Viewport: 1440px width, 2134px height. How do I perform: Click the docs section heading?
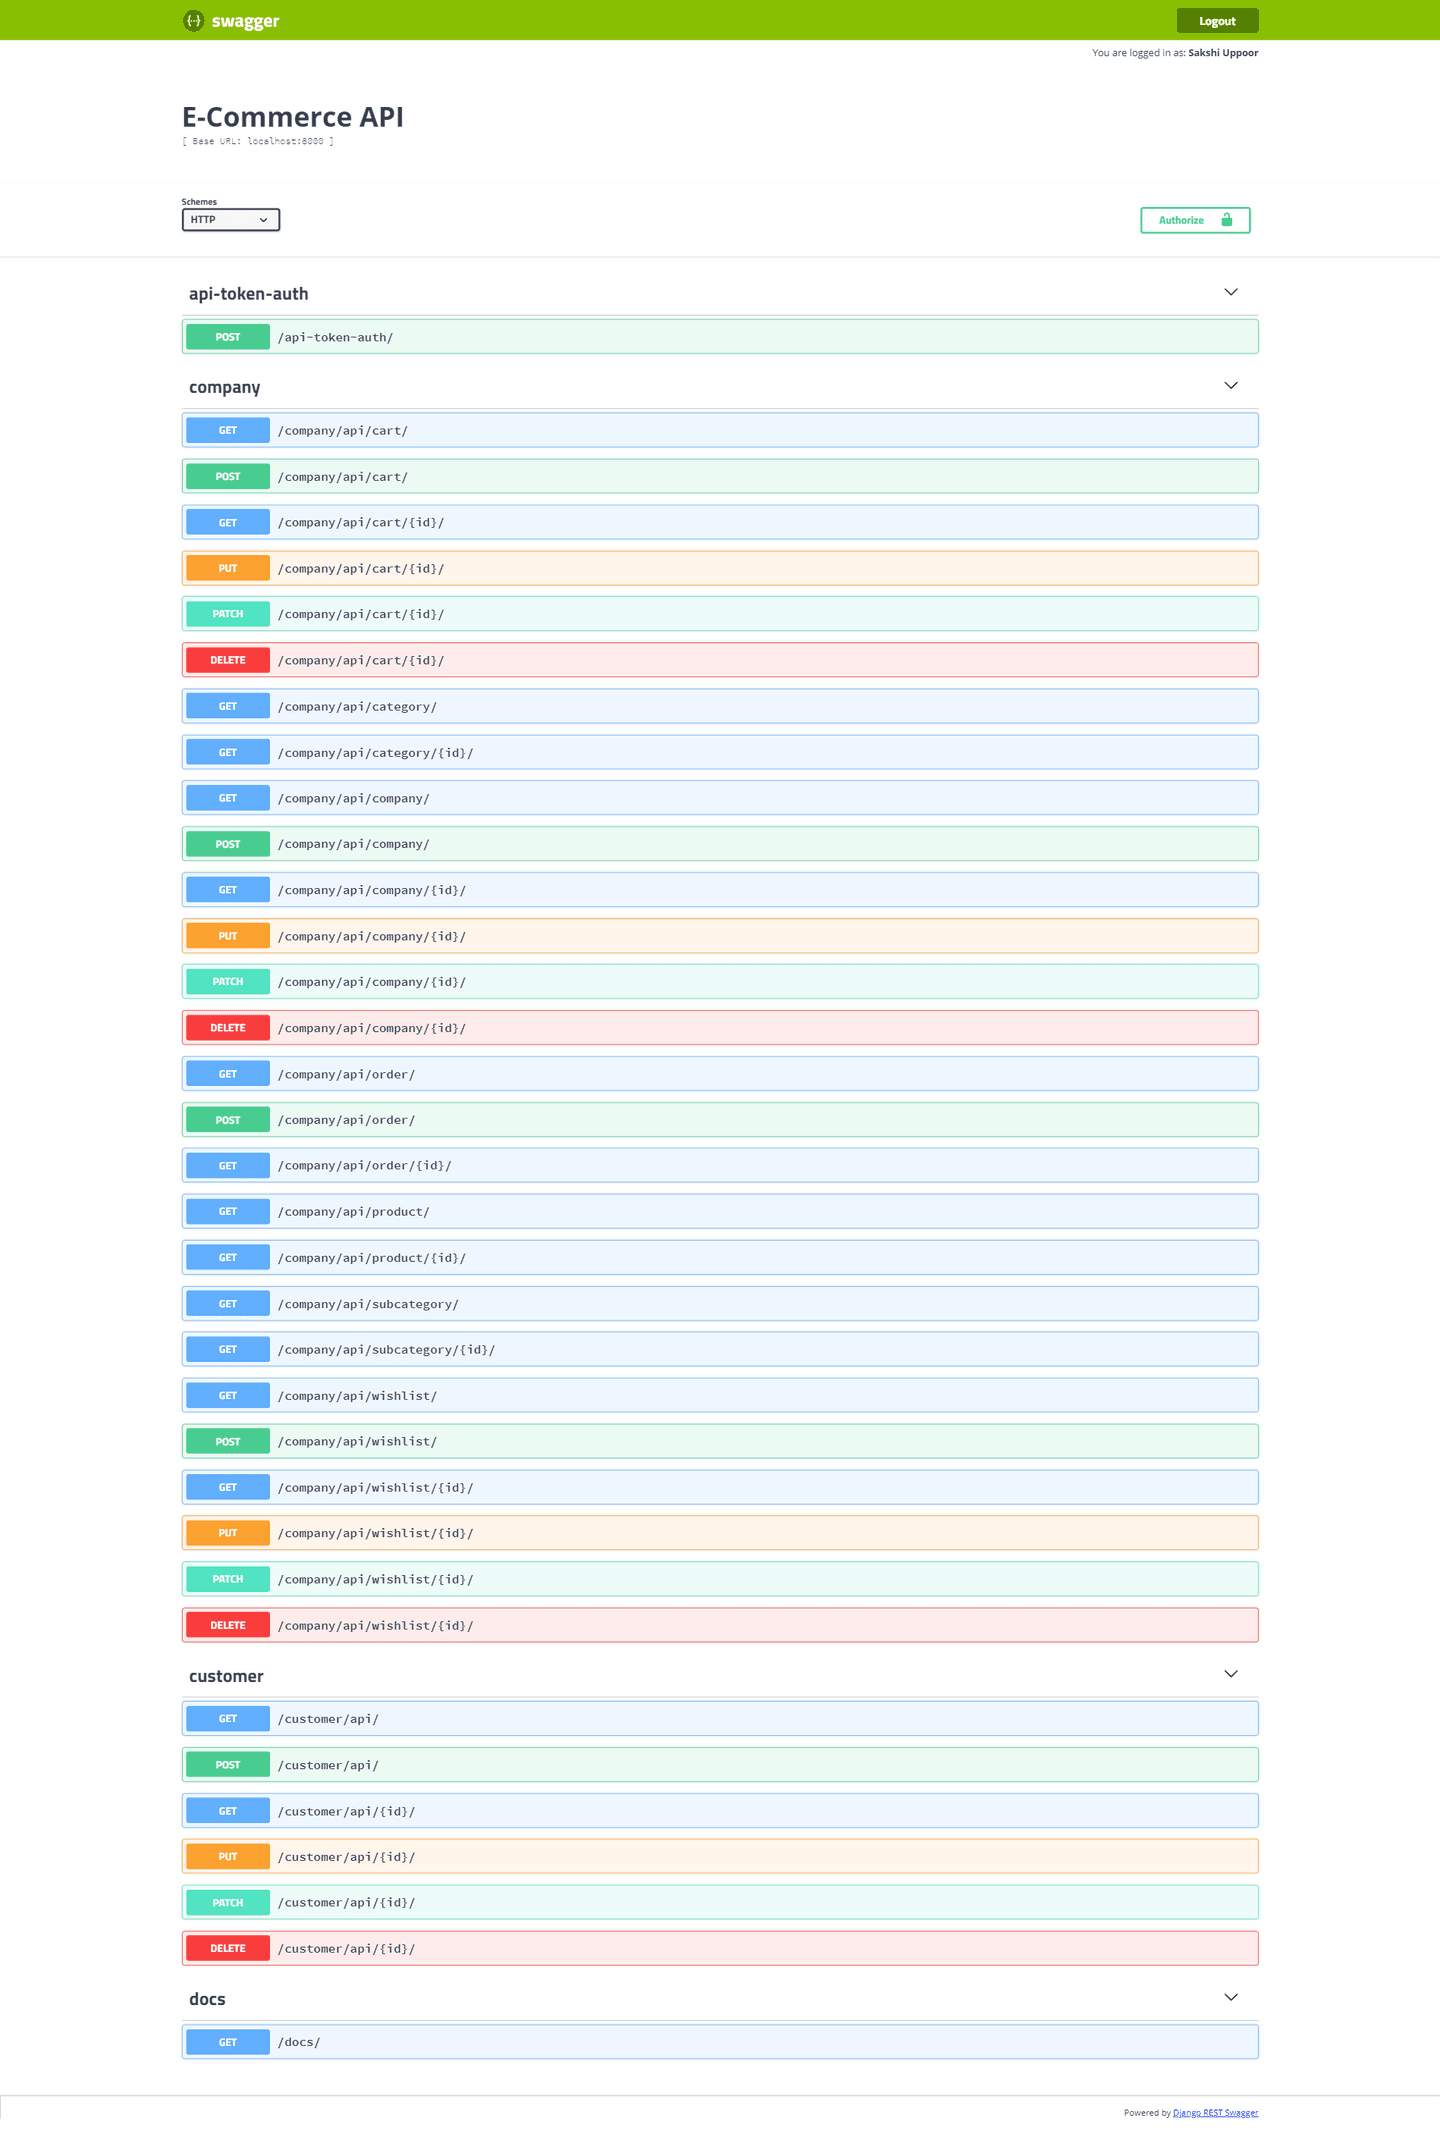[207, 1999]
